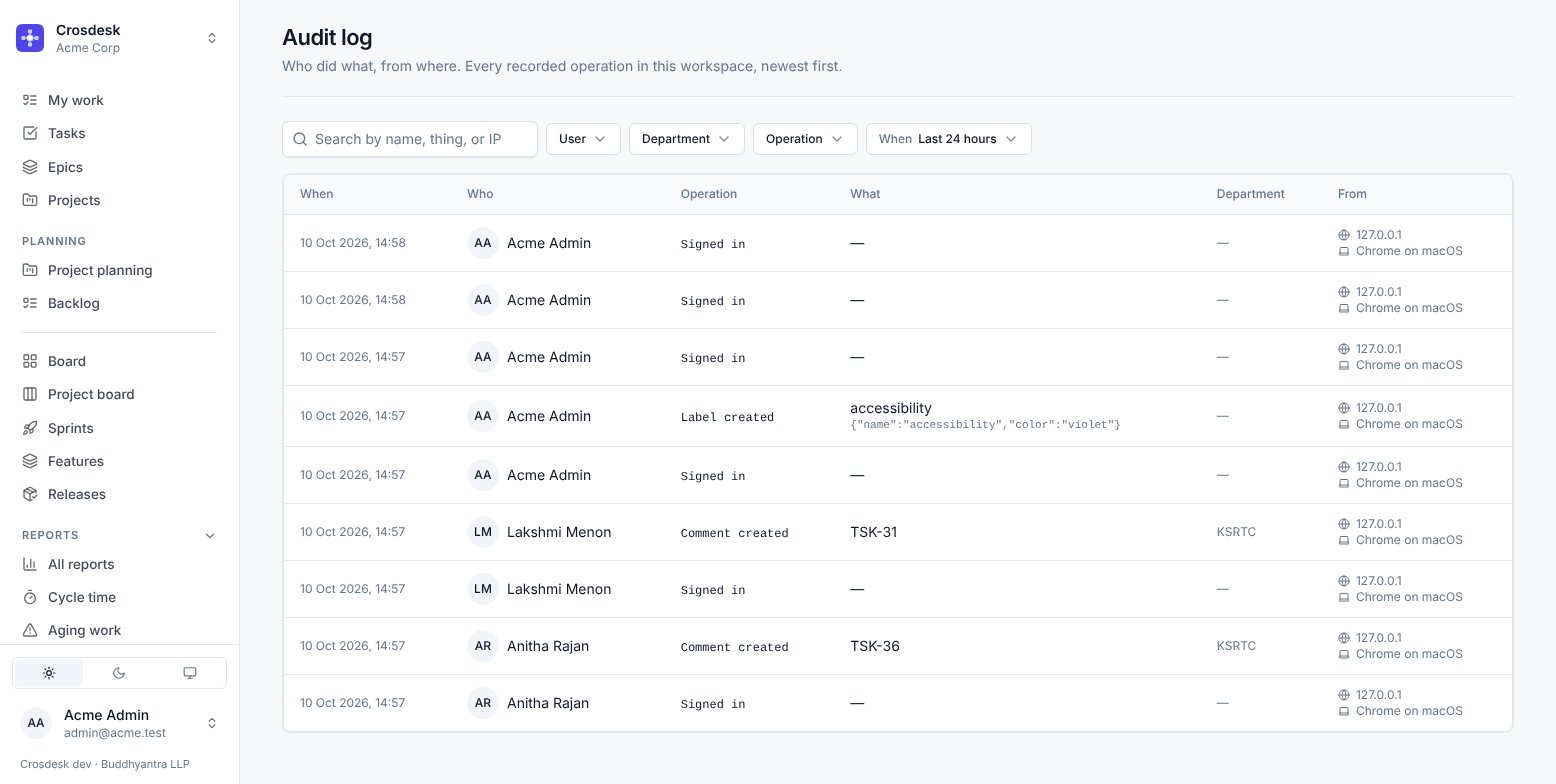Switch to system theme

[x=190, y=673]
